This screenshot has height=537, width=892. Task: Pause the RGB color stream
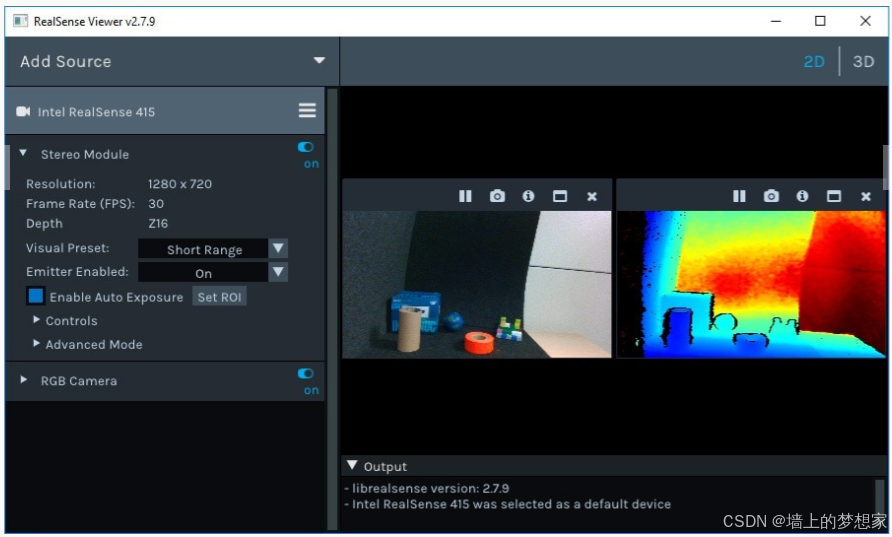465,196
